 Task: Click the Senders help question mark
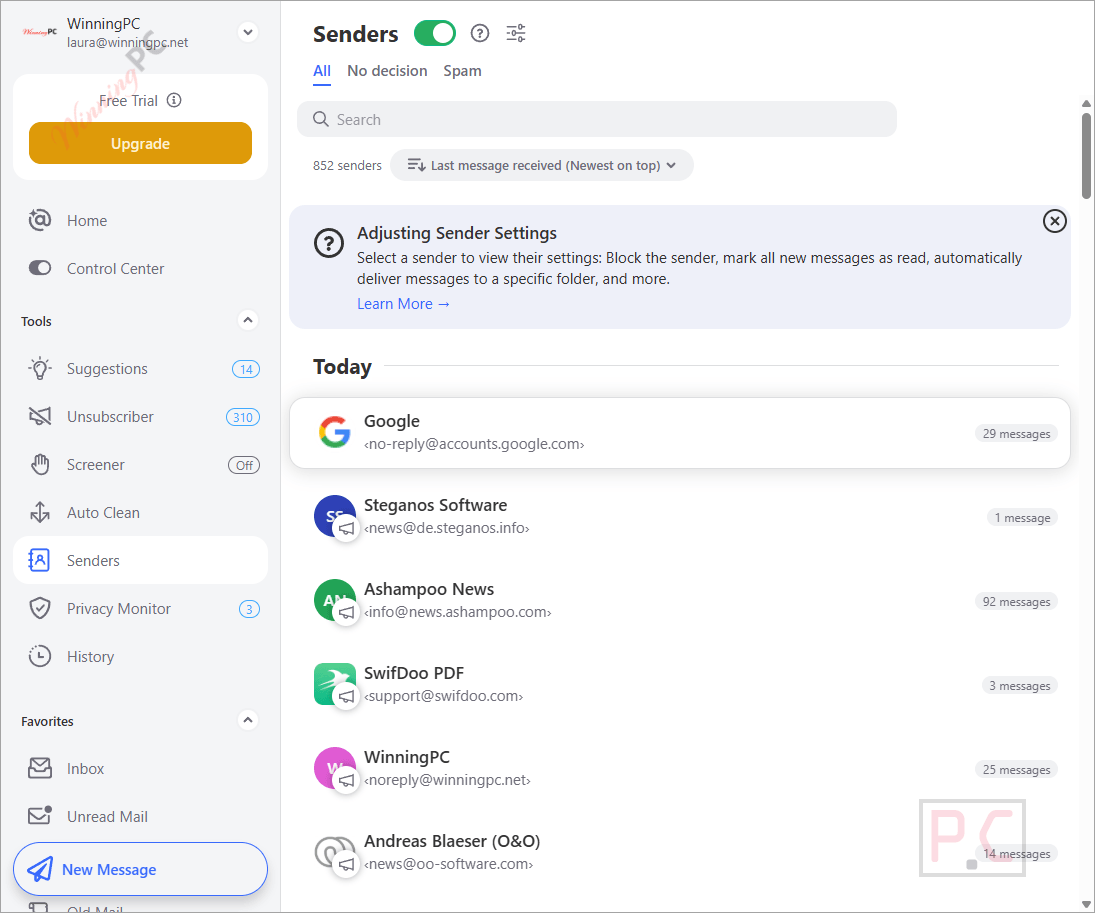[480, 33]
